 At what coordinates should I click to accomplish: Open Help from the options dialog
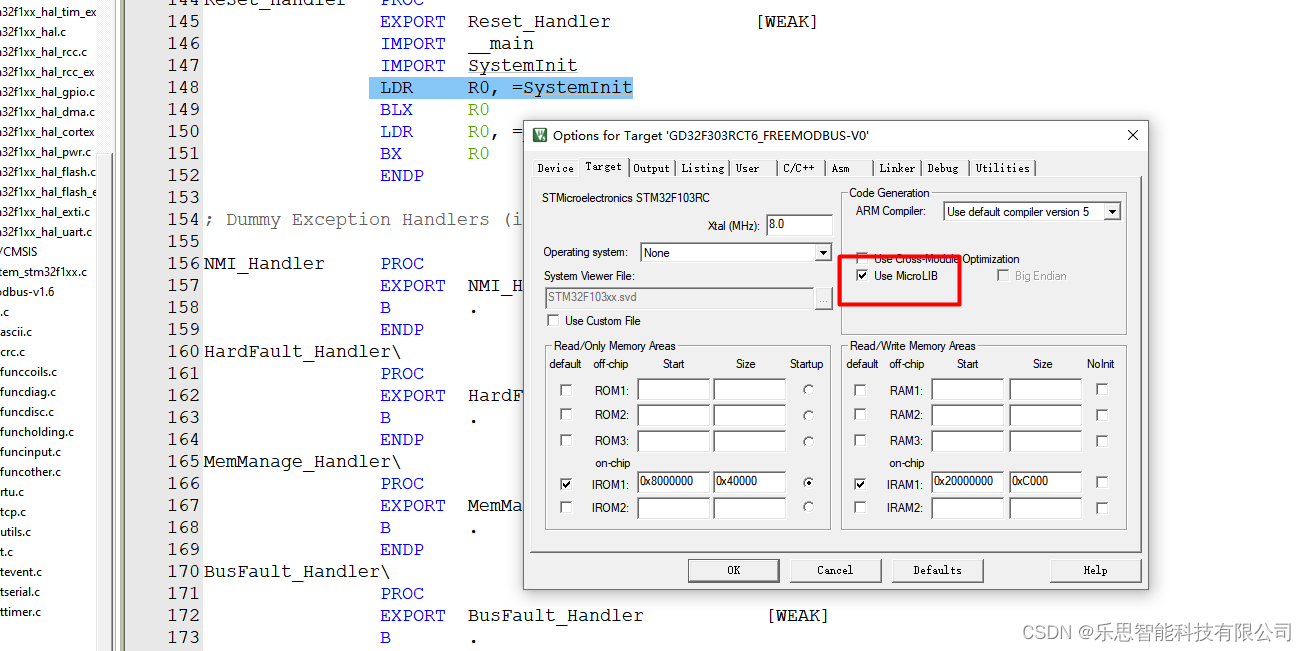pyautogui.click(x=1094, y=570)
